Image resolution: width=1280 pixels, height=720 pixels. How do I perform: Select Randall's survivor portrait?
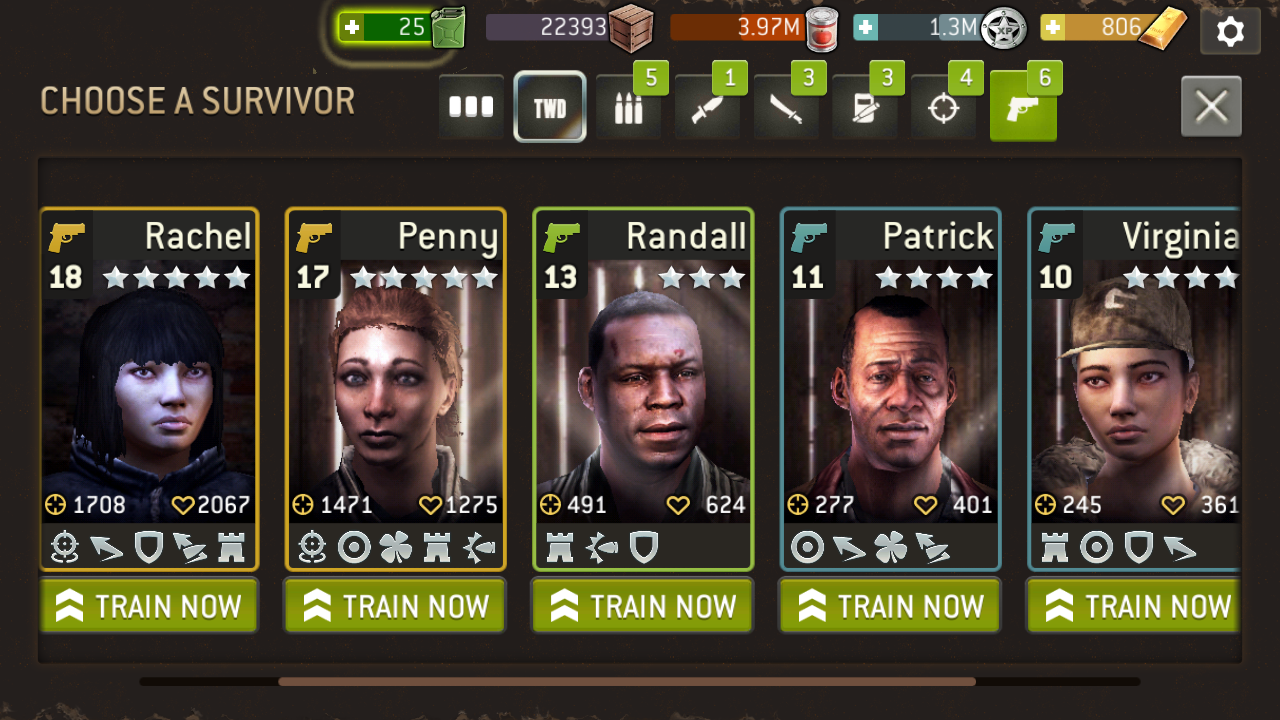point(642,389)
